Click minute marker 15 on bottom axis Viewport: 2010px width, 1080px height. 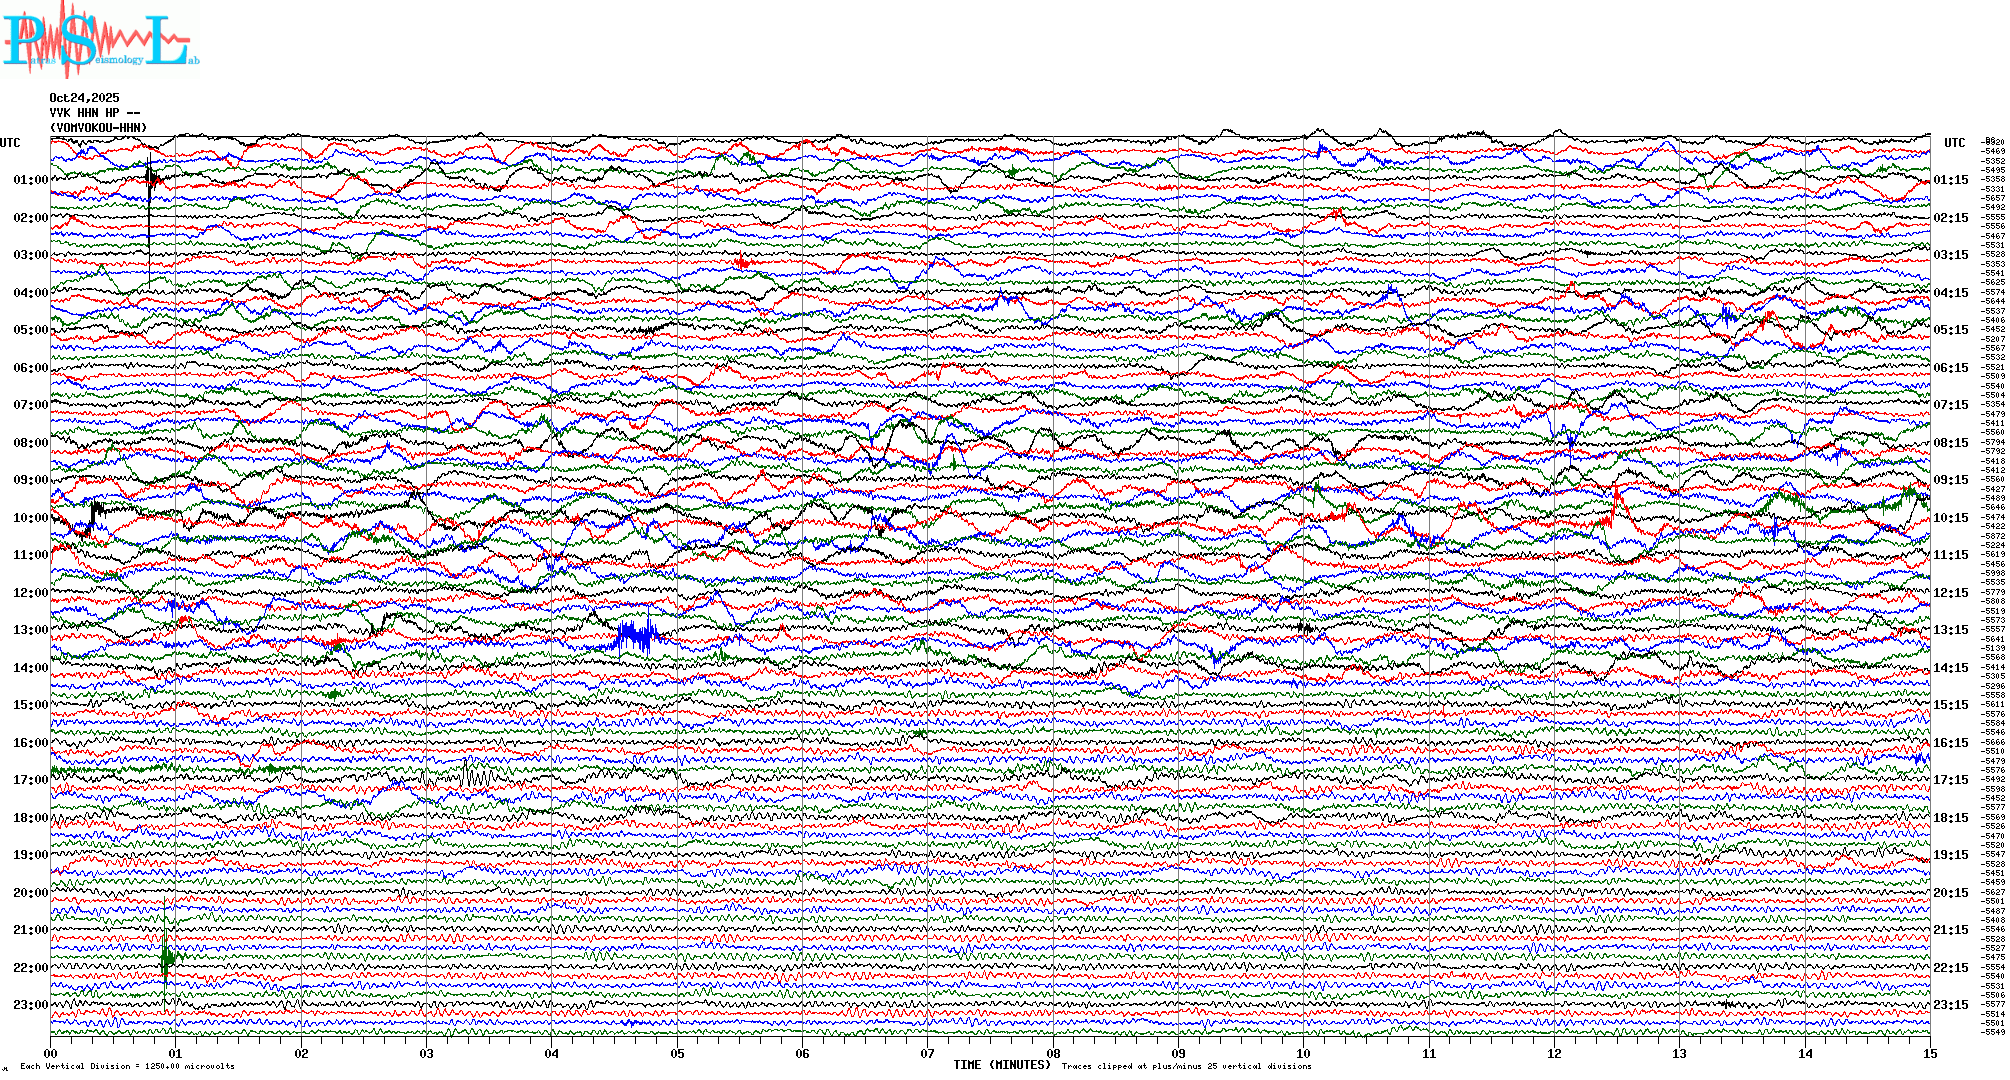tap(1930, 1053)
